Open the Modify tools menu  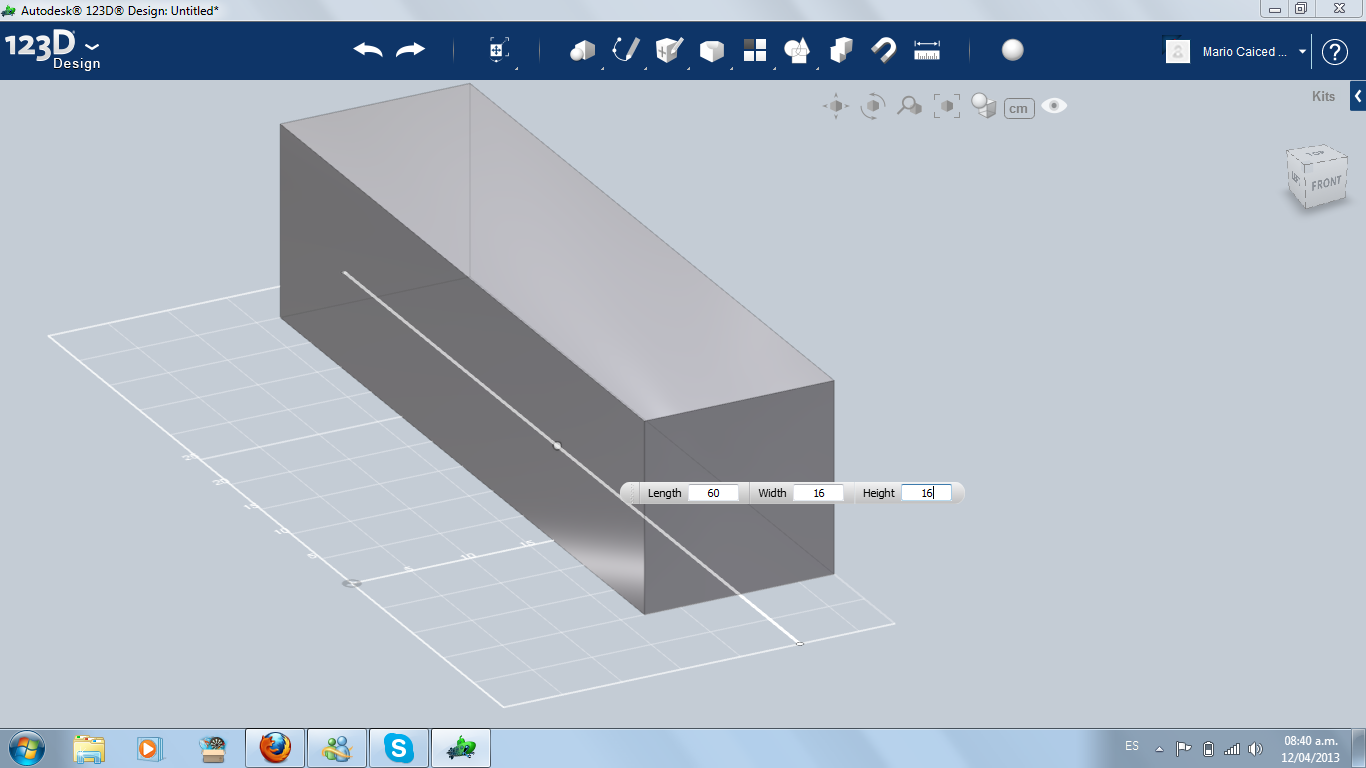[712, 50]
